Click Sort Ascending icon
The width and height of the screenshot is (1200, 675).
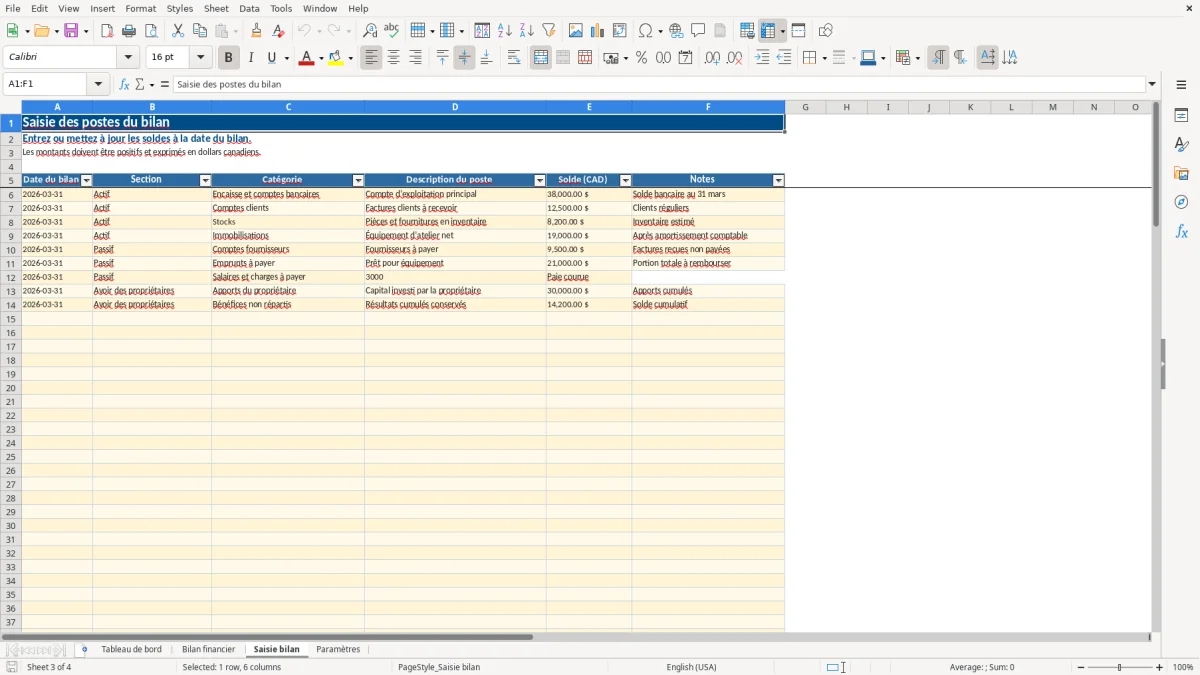coord(505,31)
